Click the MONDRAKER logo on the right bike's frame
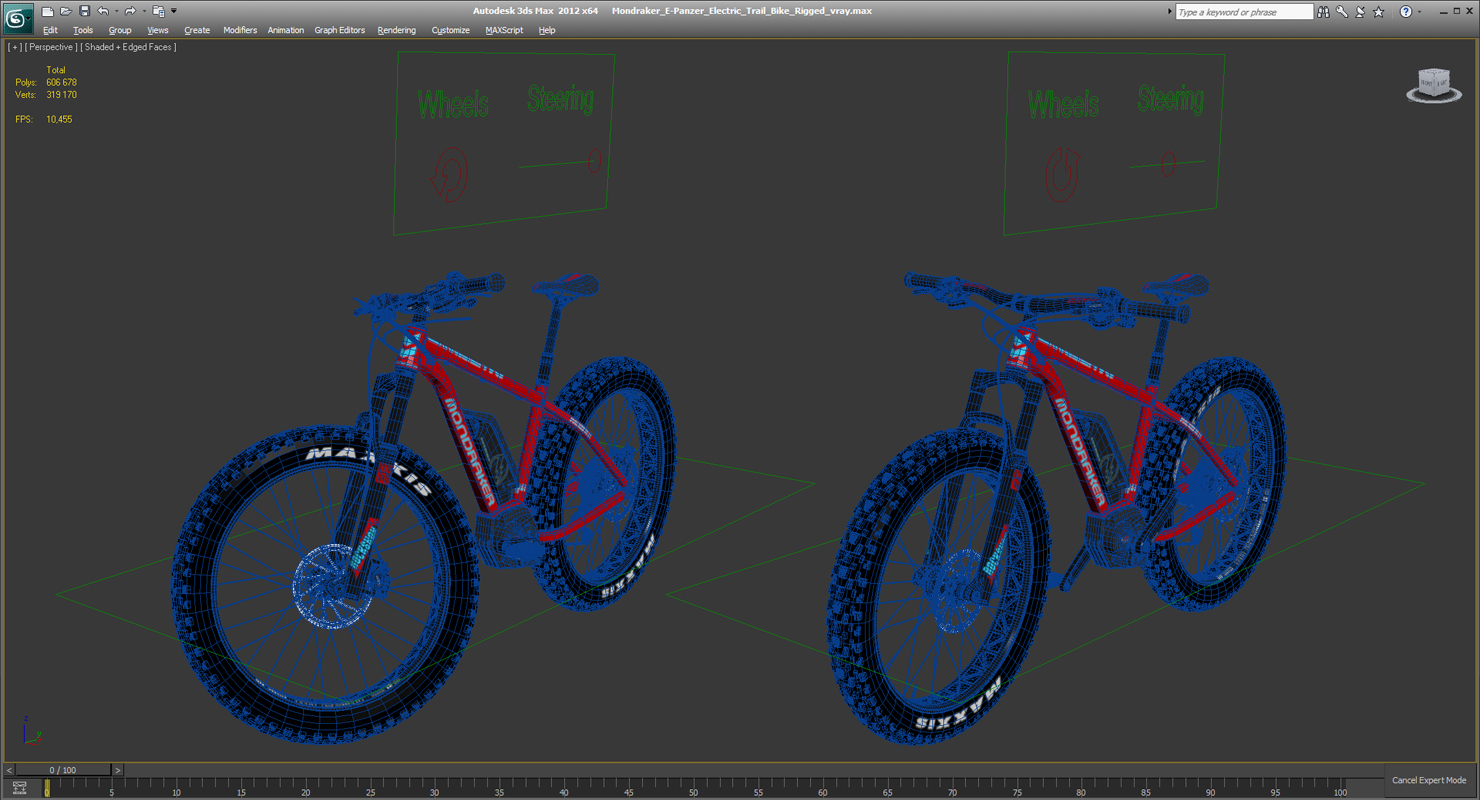Image resolution: width=1480 pixels, height=800 pixels. pyautogui.click(x=1079, y=451)
